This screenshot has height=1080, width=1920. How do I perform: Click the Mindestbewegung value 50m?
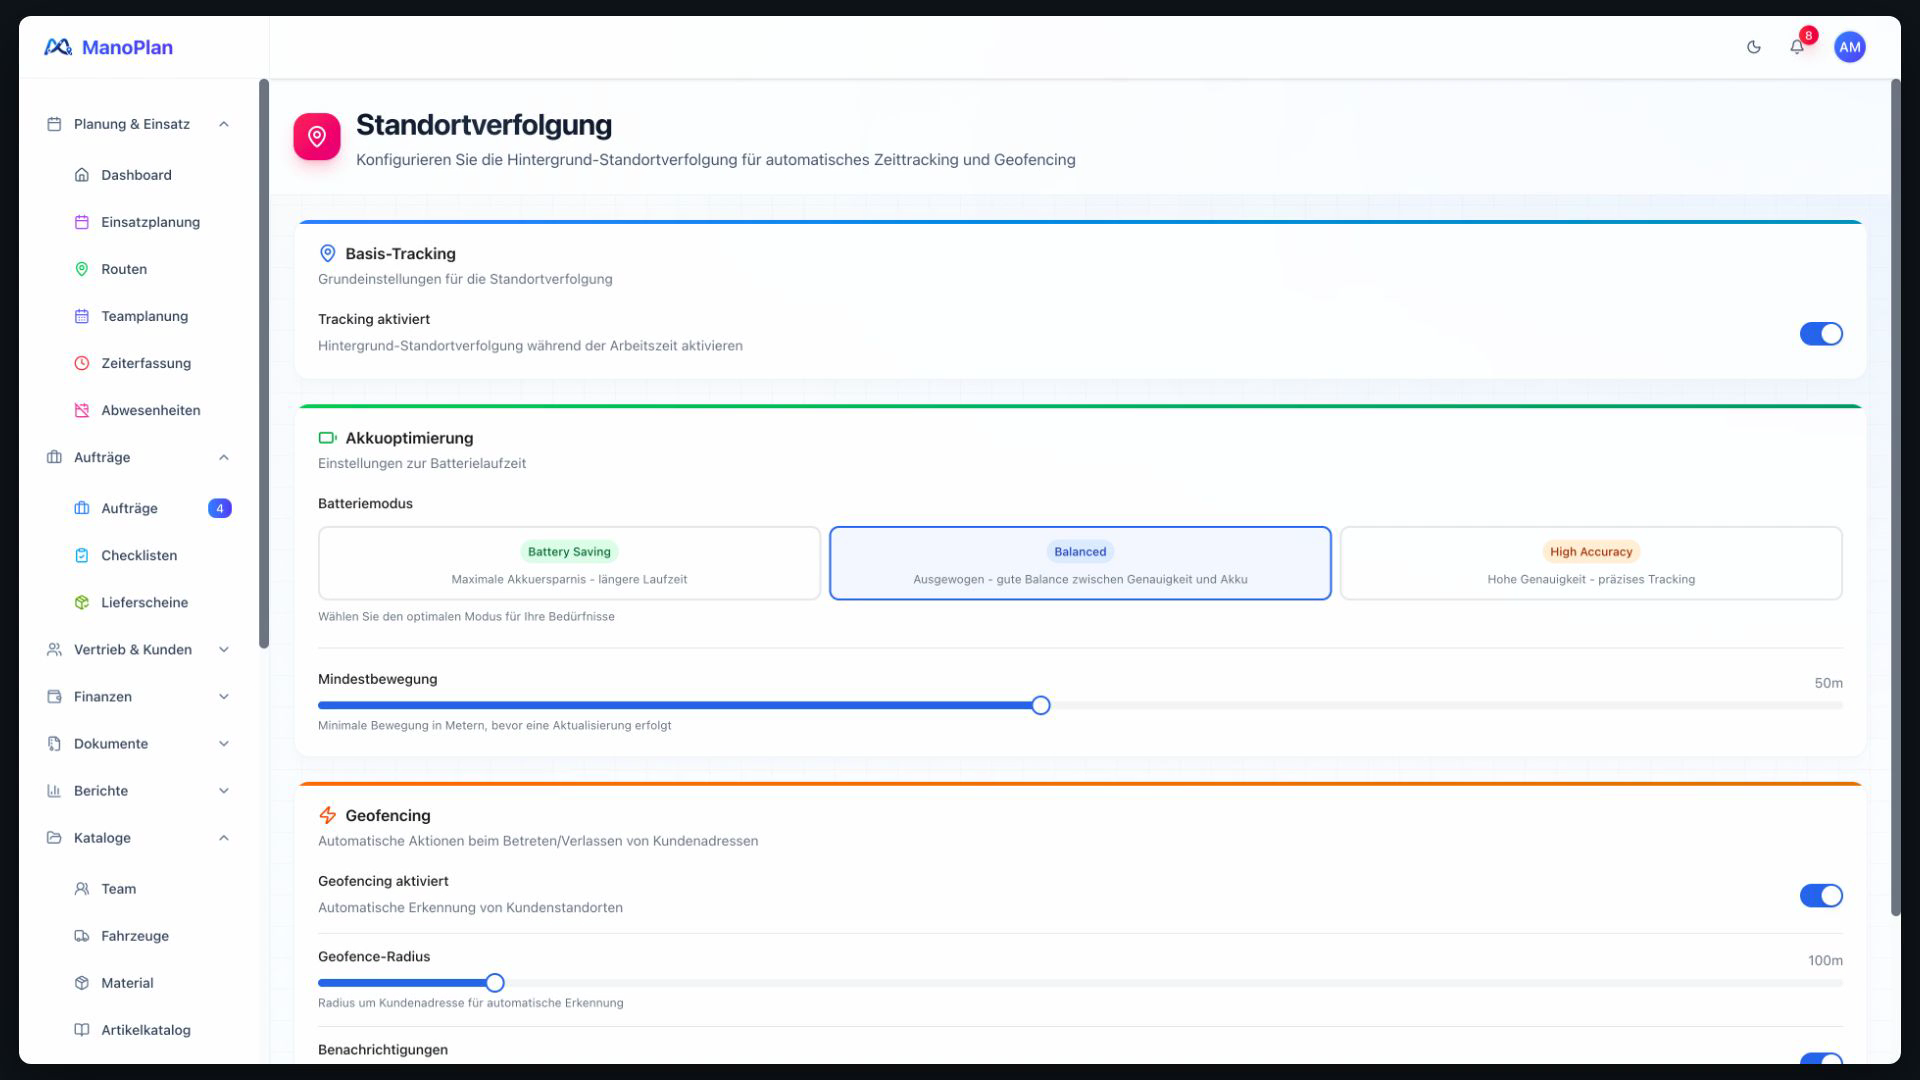[1828, 683]
